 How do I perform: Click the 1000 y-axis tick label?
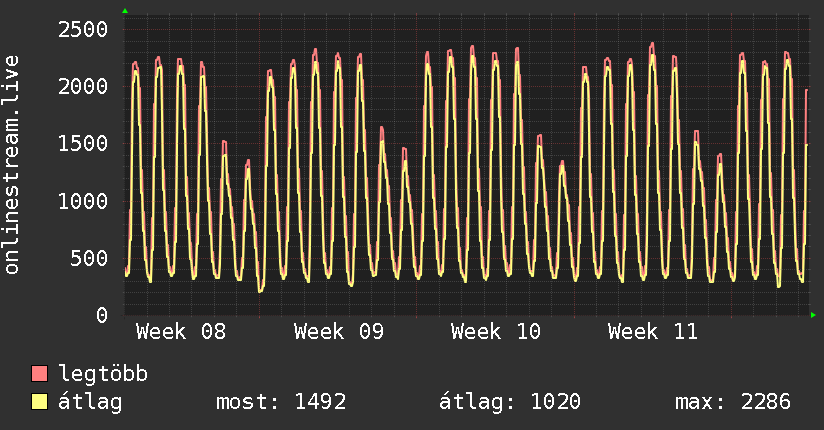pos(82,201)
